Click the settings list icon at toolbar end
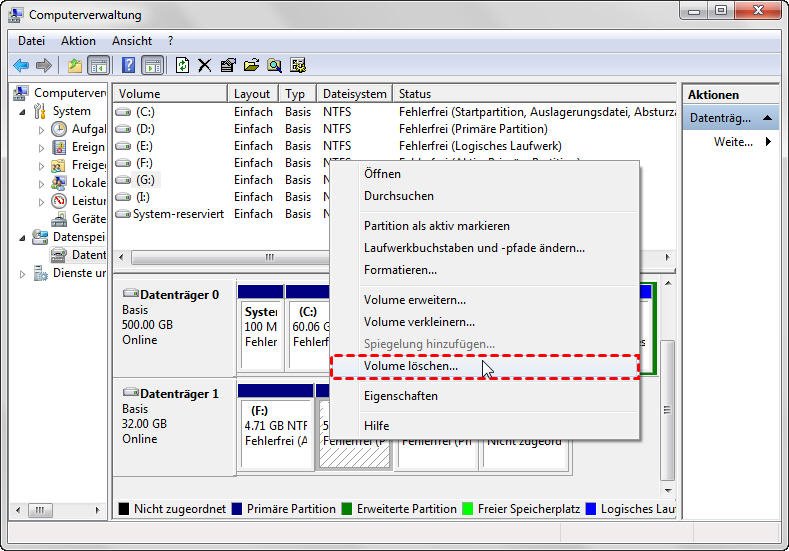 point(298,65)
